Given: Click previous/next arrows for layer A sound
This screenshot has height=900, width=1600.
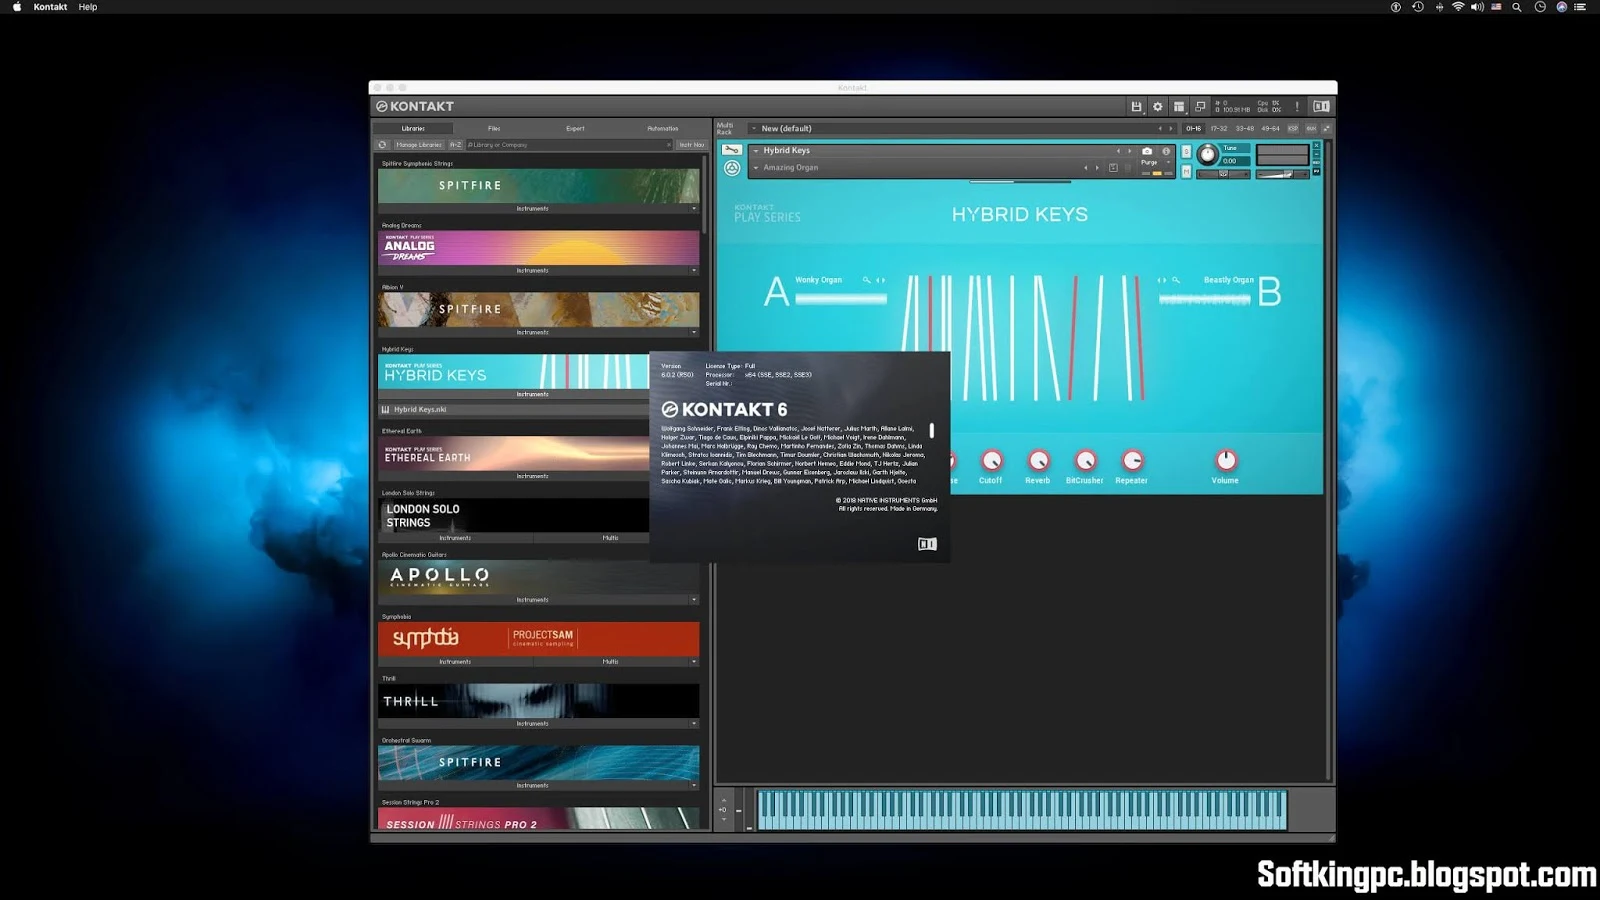Looking at the screenshot, I should pyautogui.click(x=881, y=280).
